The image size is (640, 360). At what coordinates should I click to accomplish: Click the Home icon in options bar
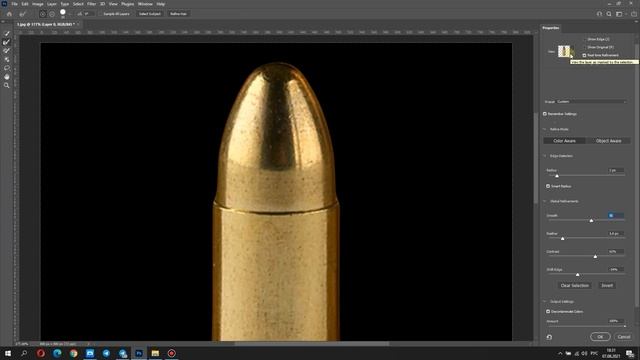pyautogui.click(x=9, y=14)
